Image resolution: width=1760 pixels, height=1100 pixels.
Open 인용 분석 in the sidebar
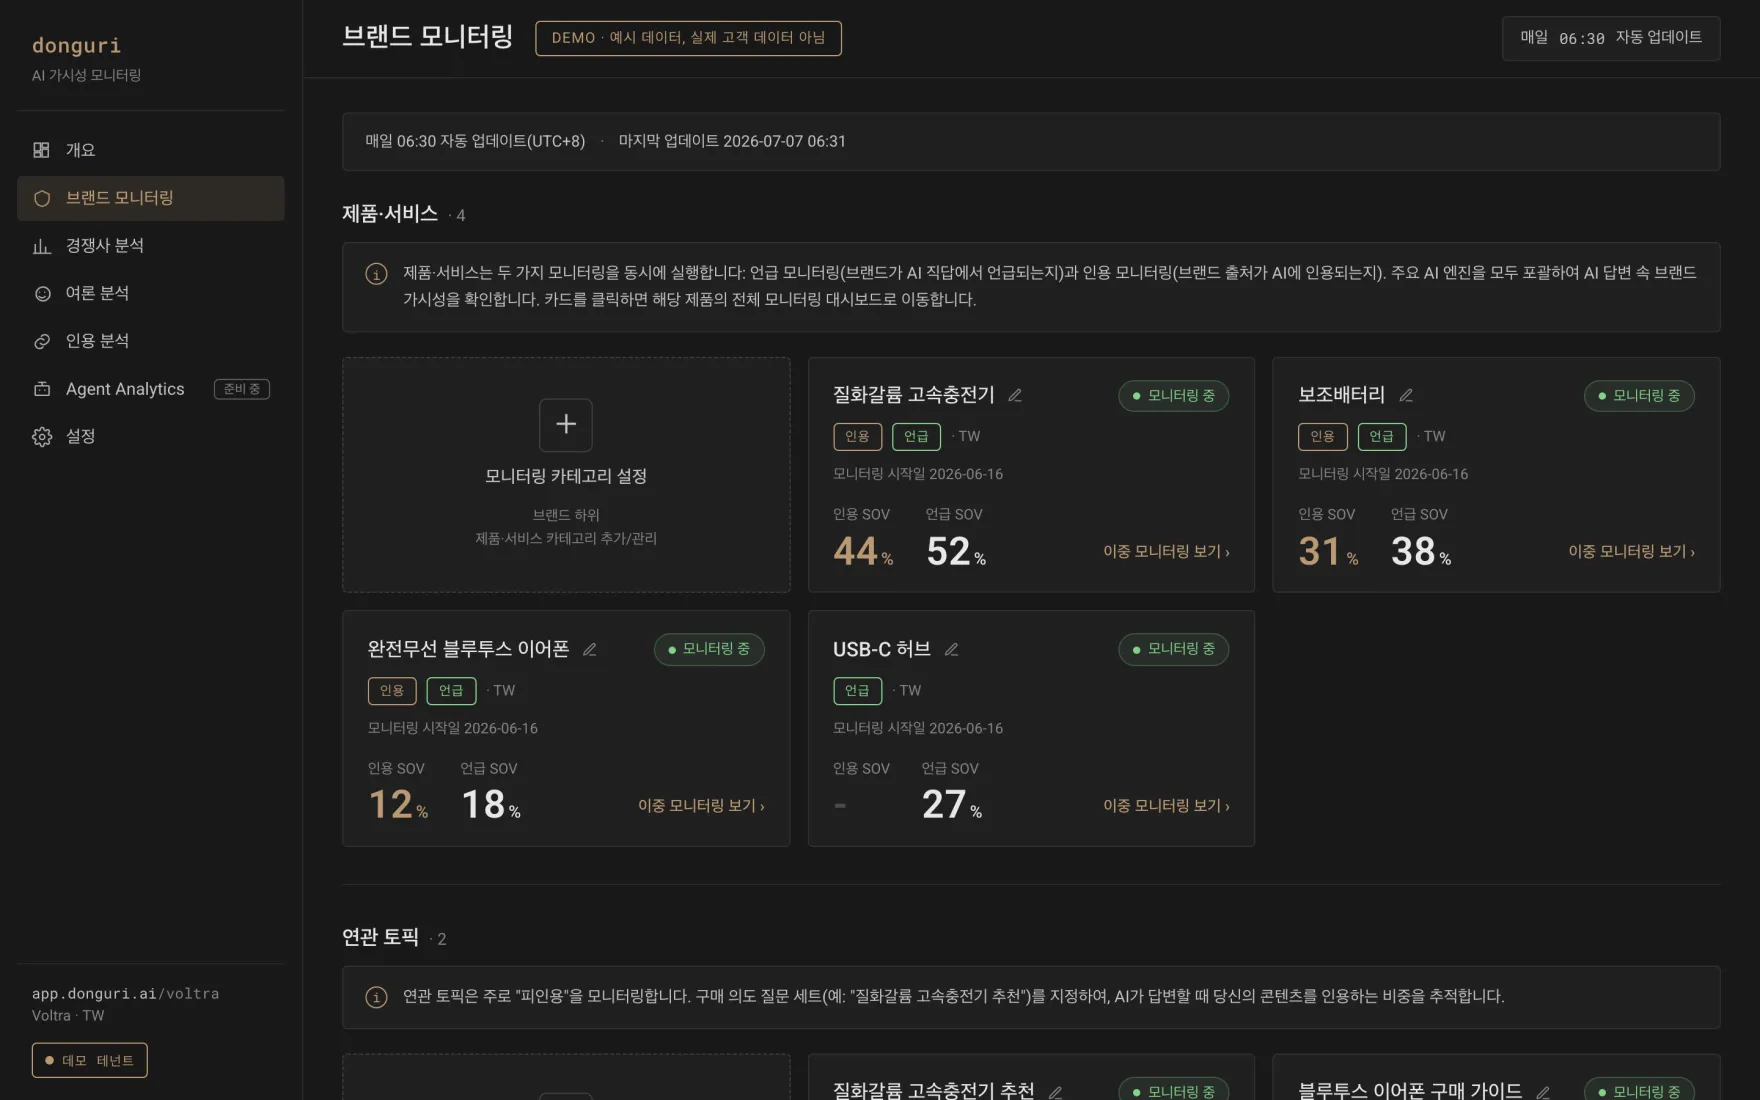pyautogui.click(x=150, y=342)
